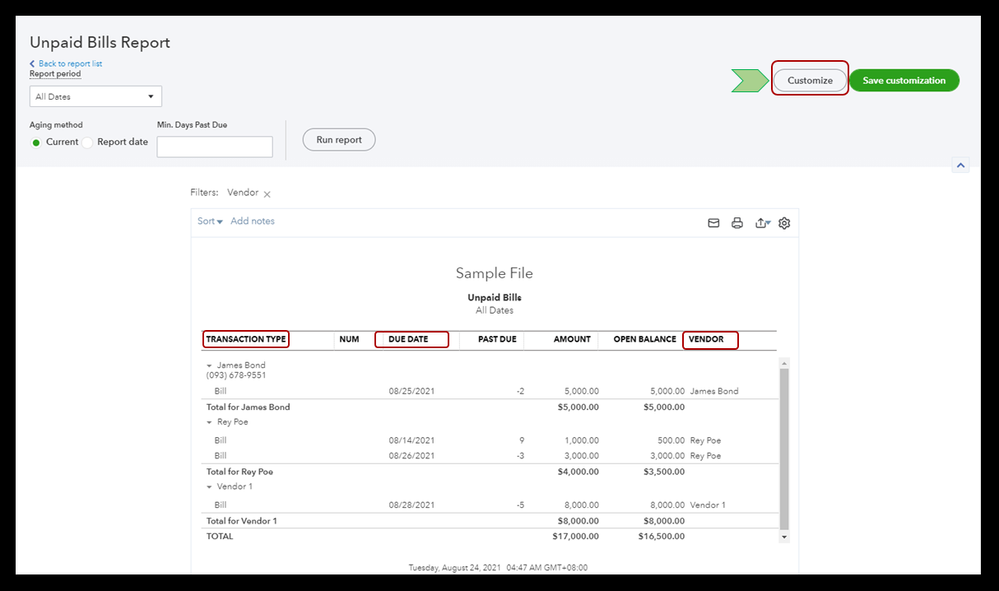Image resolution: width=999 pixels, height=591 pixels.
Task: Collapse the report header with the up chevron
Action: [961, 166]
